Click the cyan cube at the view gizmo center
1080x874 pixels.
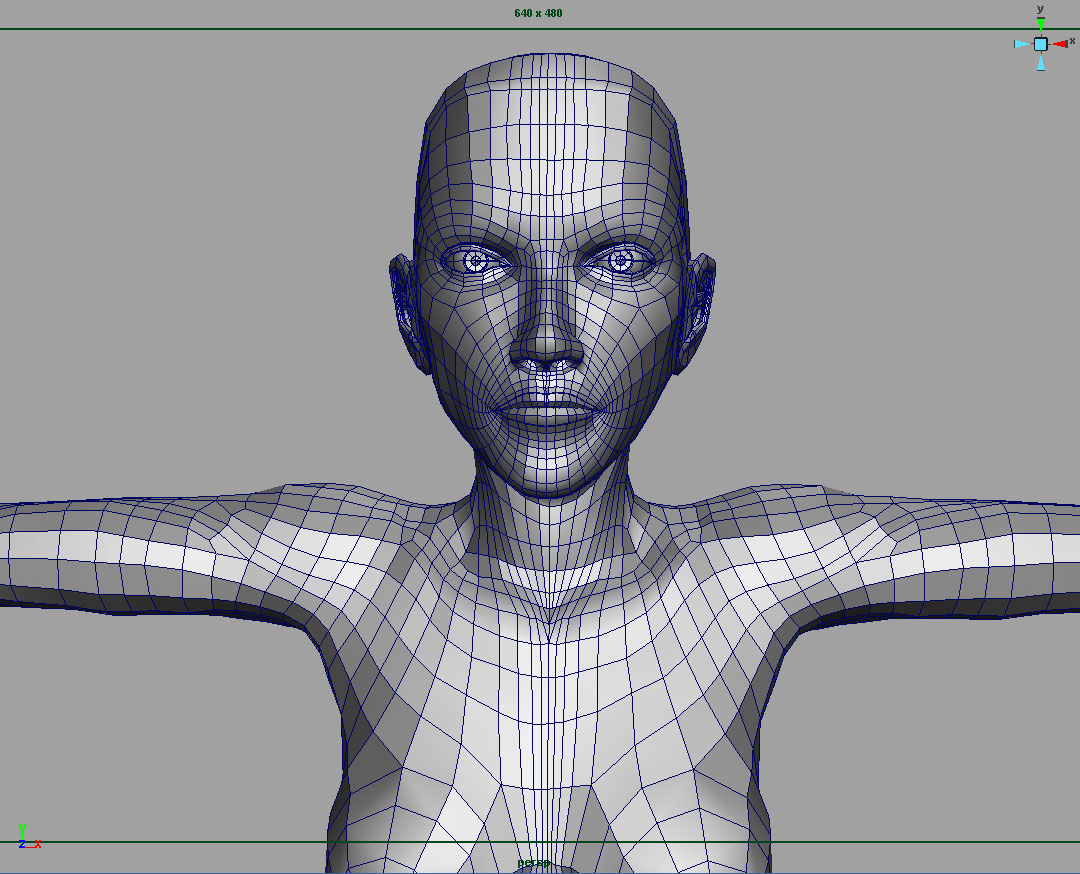coord(1041,43)
